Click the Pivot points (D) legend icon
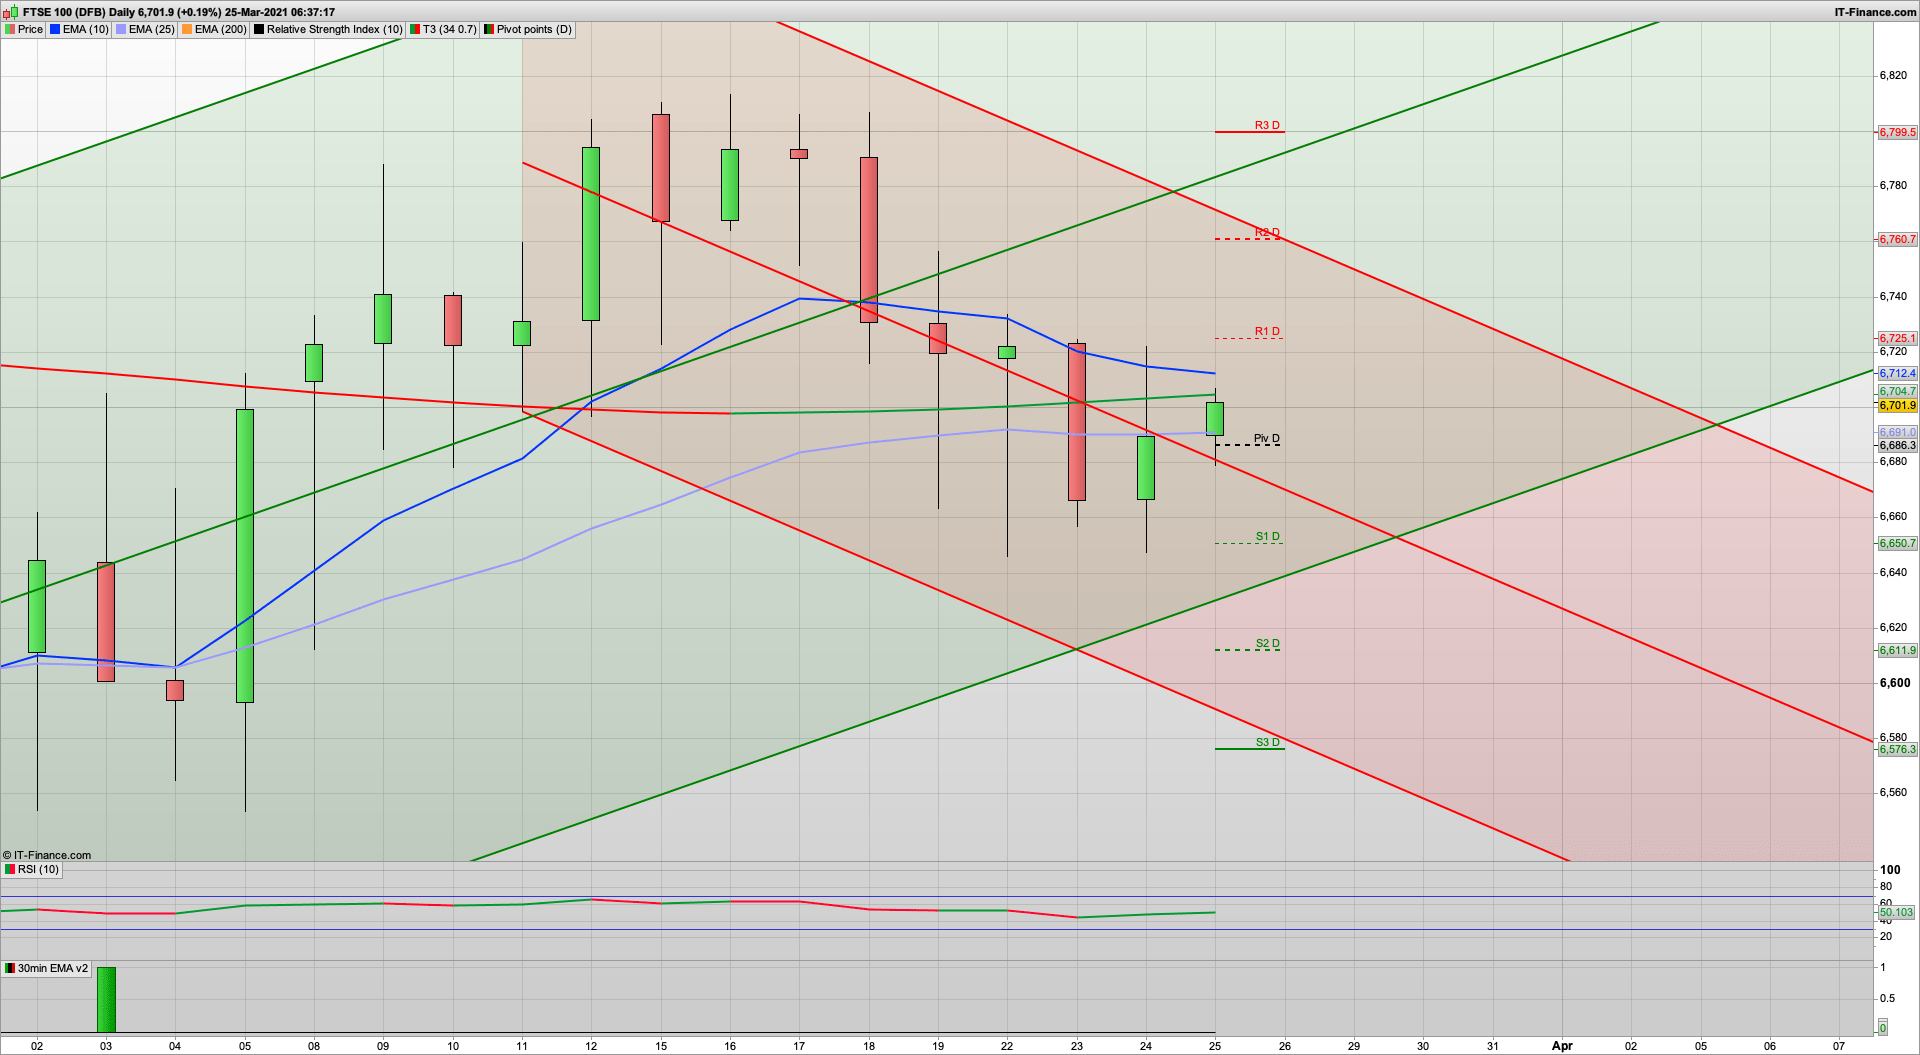1920x1055 pixels. click(490, 29)
